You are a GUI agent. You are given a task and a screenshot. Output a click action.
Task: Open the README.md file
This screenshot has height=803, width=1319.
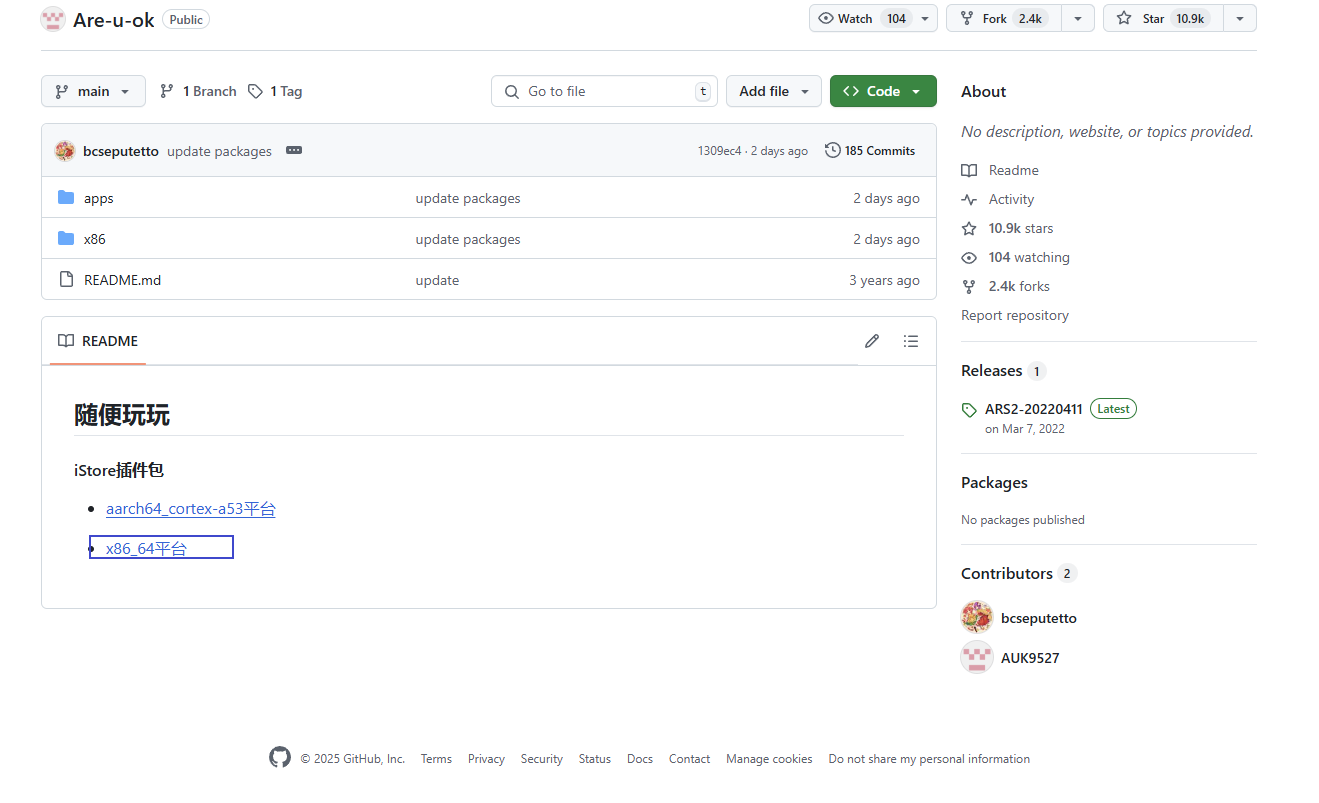pos(122,280)
